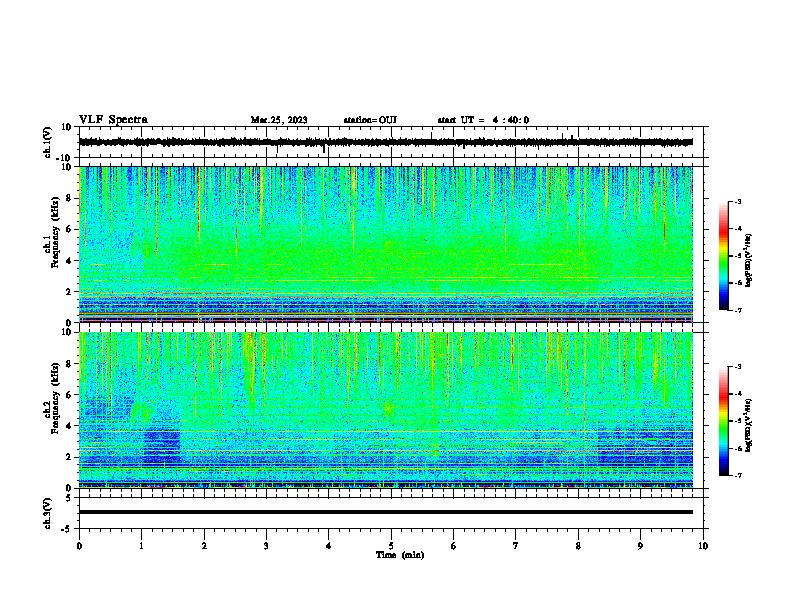Click "-3" on ch.2 color scale
Screen dimensions: 792x612
coord(737,367)
